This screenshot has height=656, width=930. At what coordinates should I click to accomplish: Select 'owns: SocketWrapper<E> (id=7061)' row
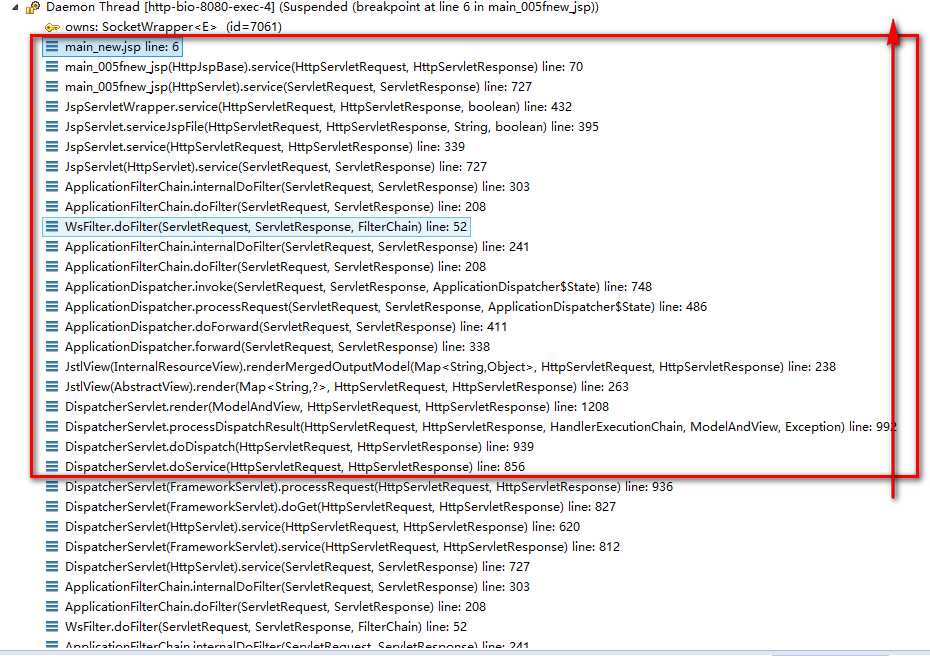(173, 27)
